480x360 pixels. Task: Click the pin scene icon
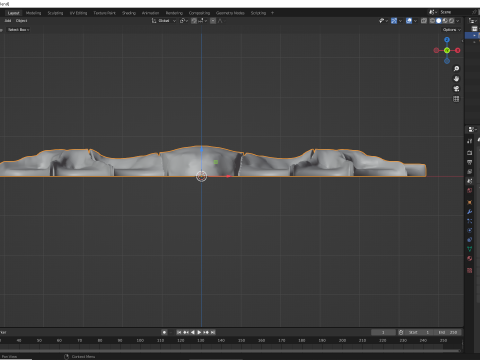coord(474,12)
